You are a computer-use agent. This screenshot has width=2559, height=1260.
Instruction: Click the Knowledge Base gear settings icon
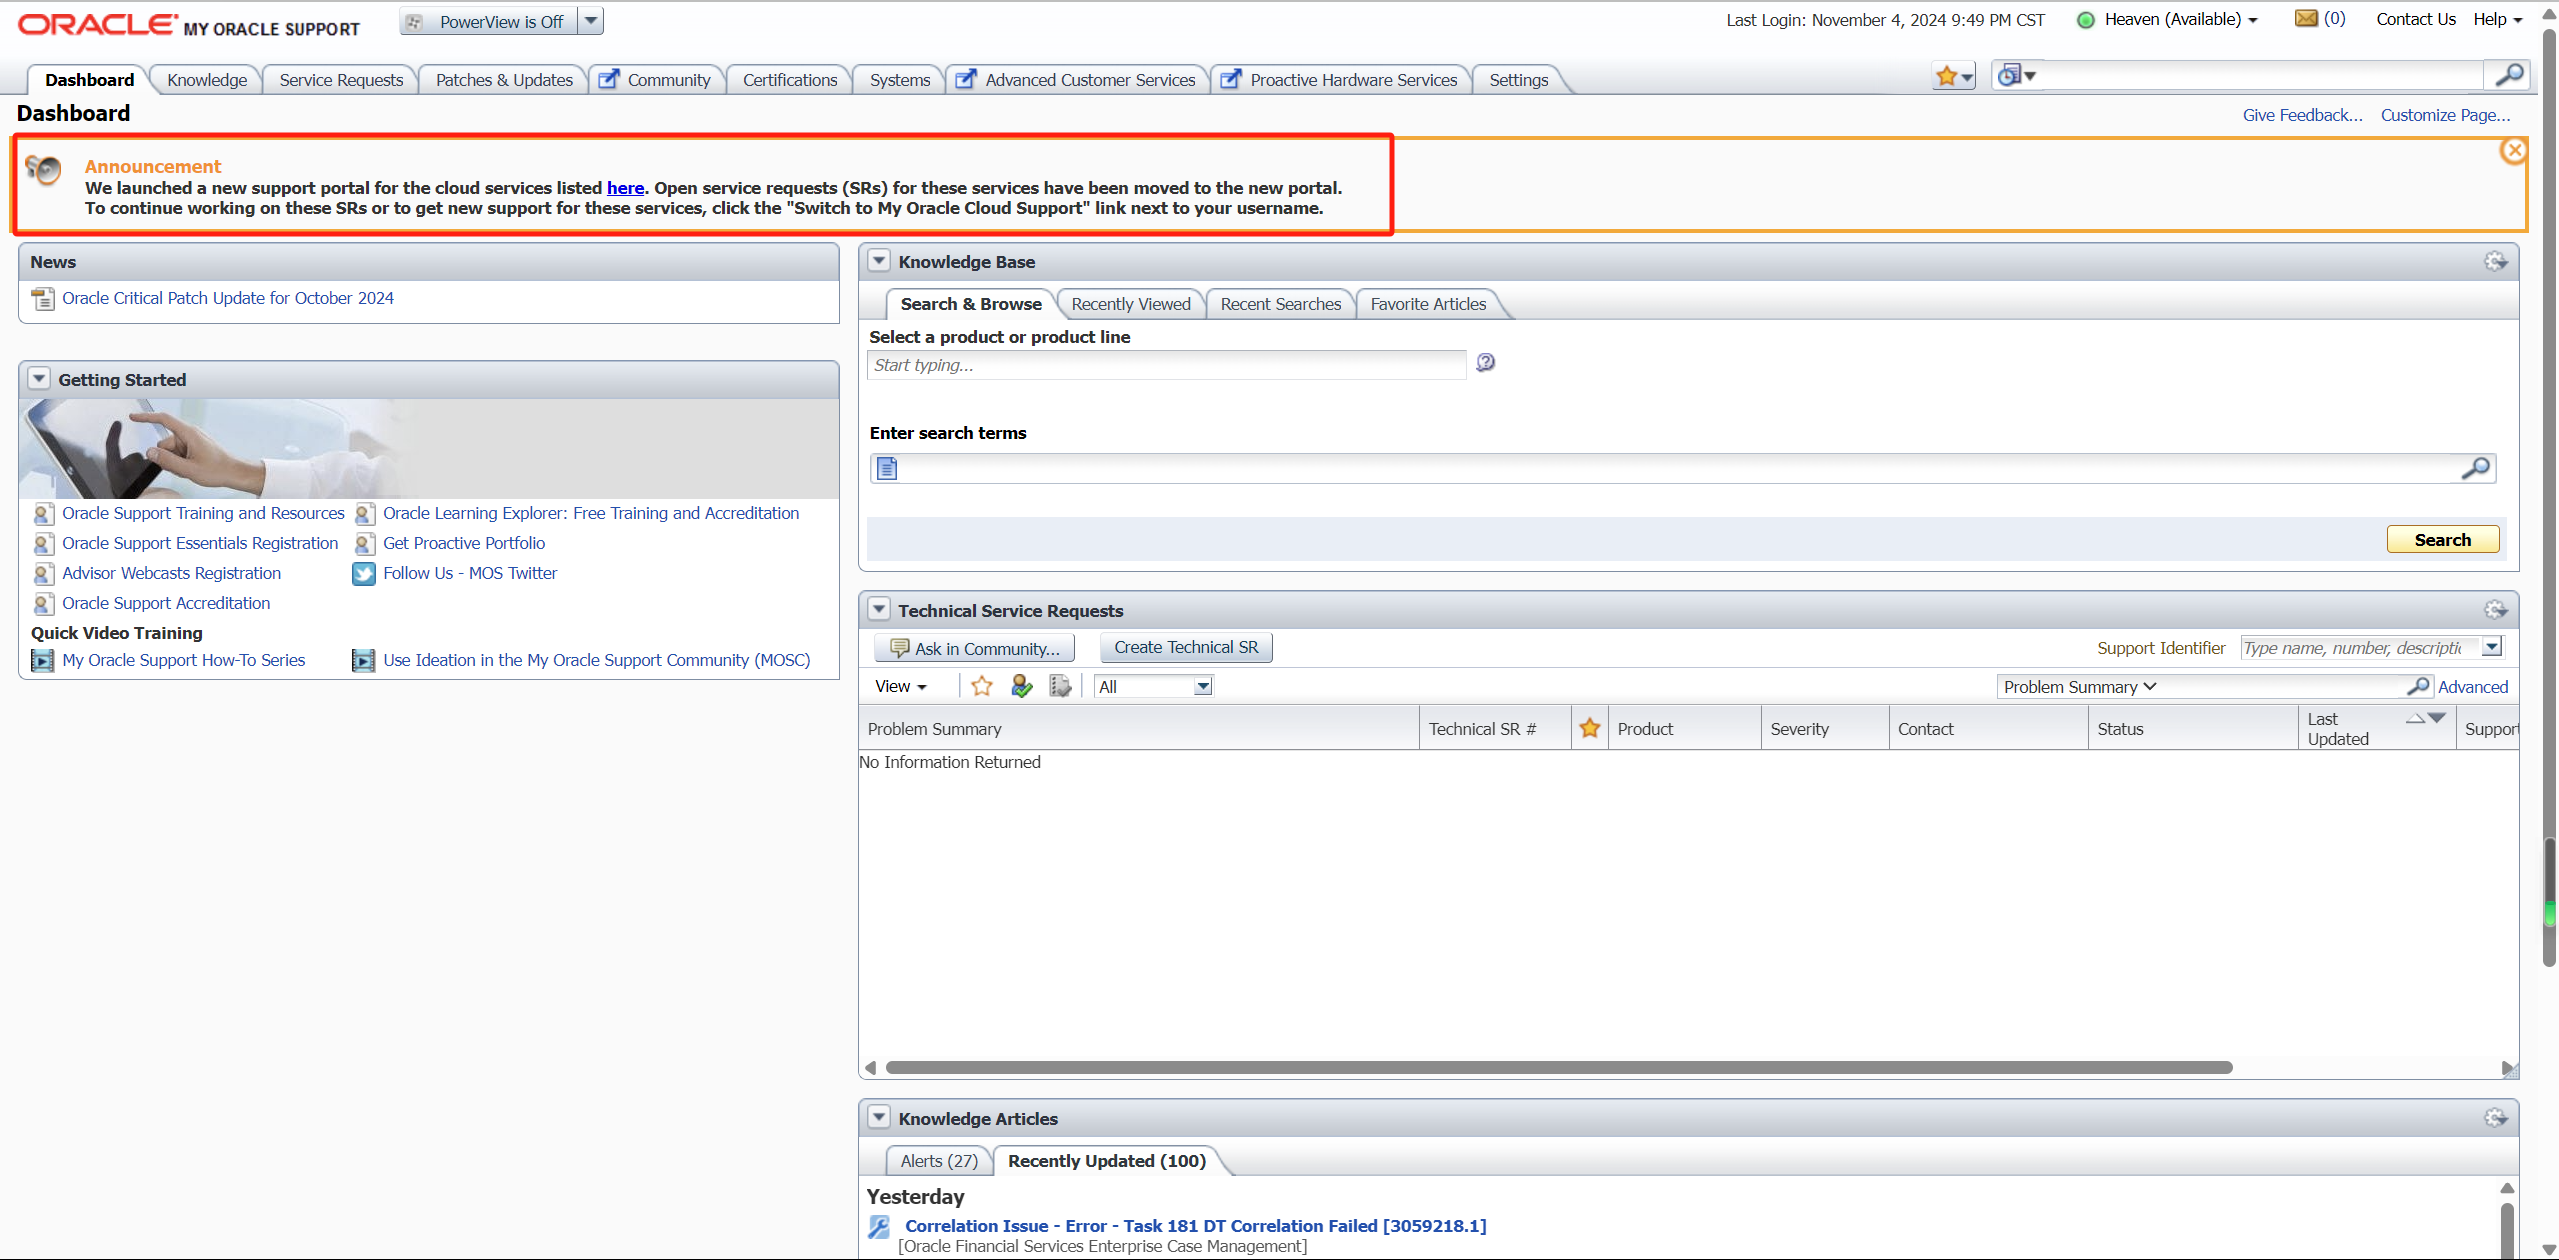[2495, 262]
